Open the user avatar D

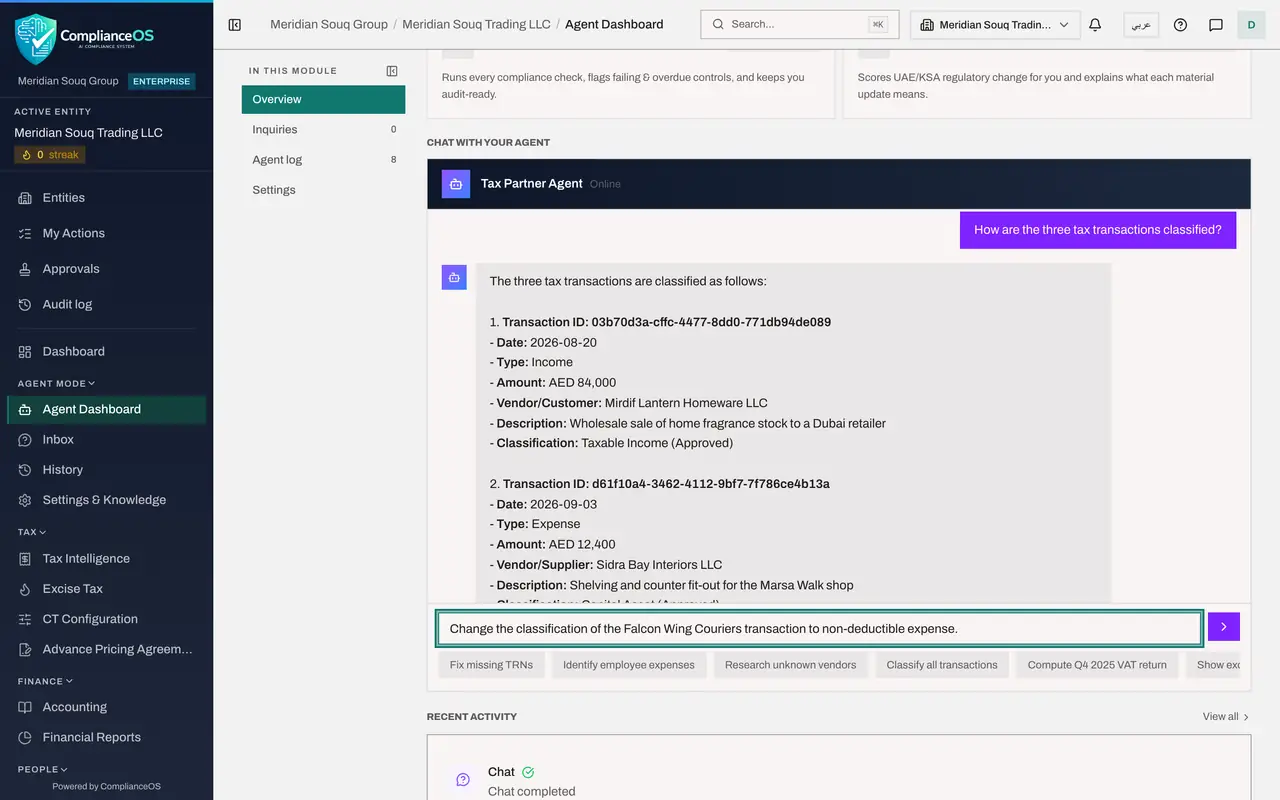(x=1251, y=25)
